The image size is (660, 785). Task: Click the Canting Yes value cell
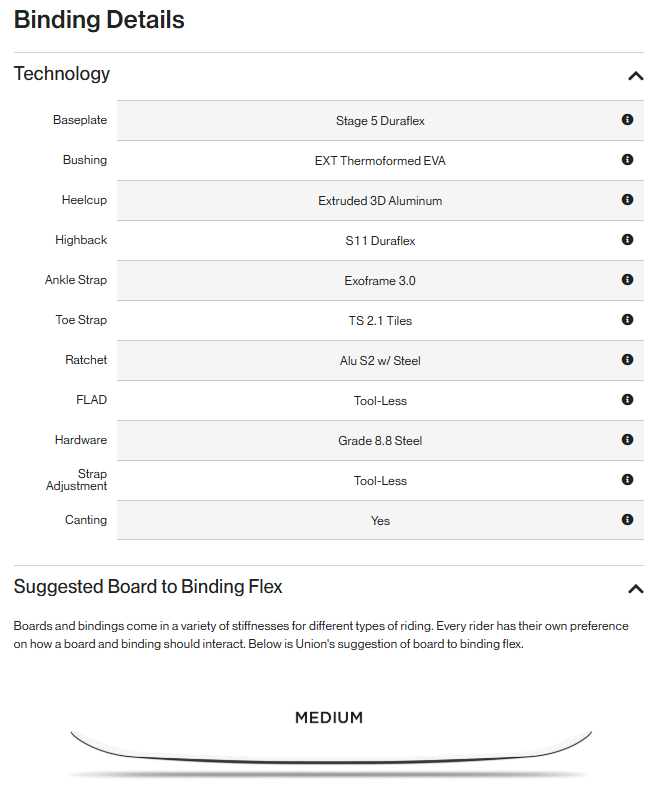click(380, 521)
